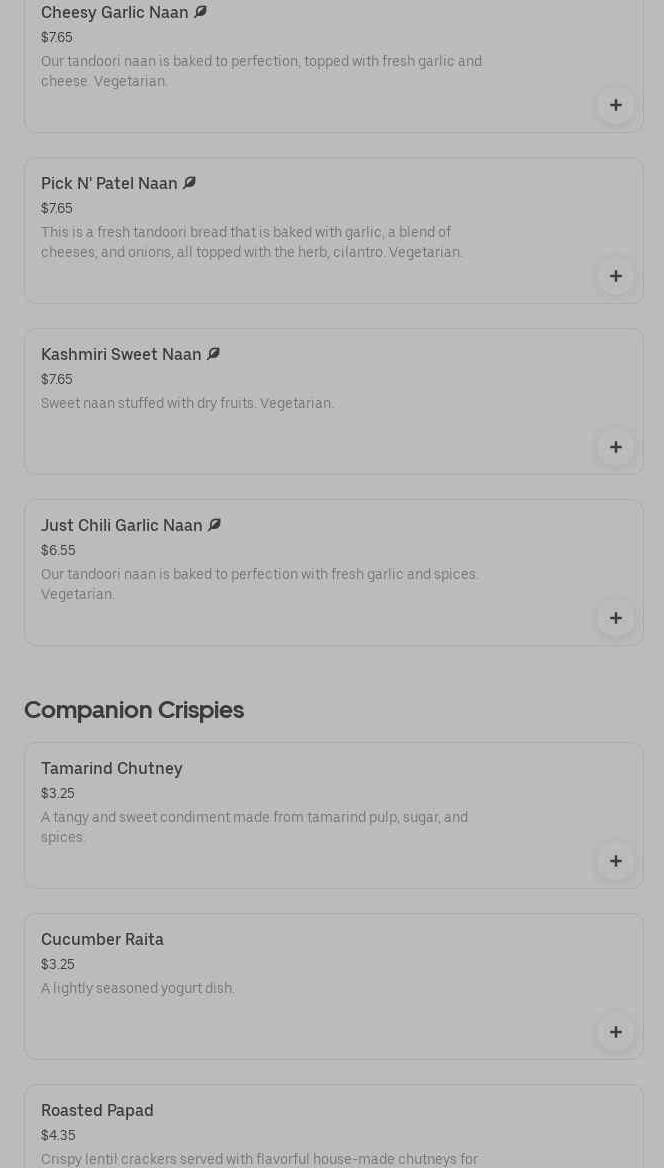This screenshot has height=1168, width=664.
Task: Click the Tamarind Chutney description text
Action: [x=254, y=827]
